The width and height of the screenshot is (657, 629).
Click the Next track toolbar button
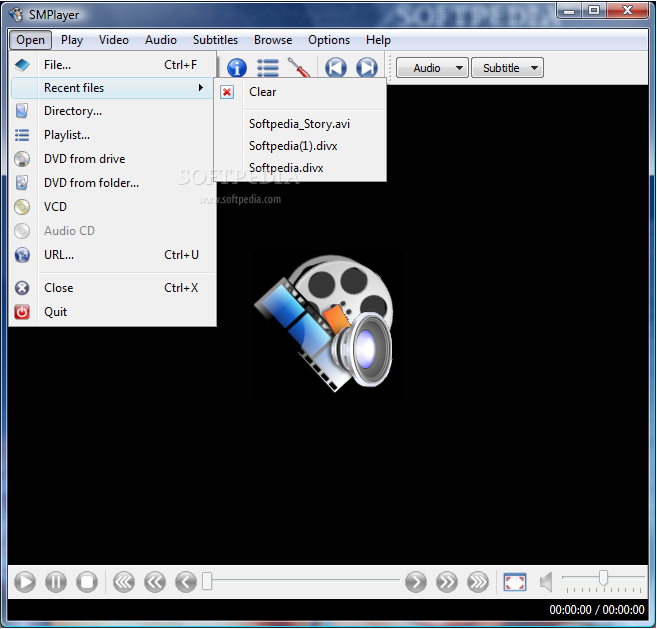[367, 68]
